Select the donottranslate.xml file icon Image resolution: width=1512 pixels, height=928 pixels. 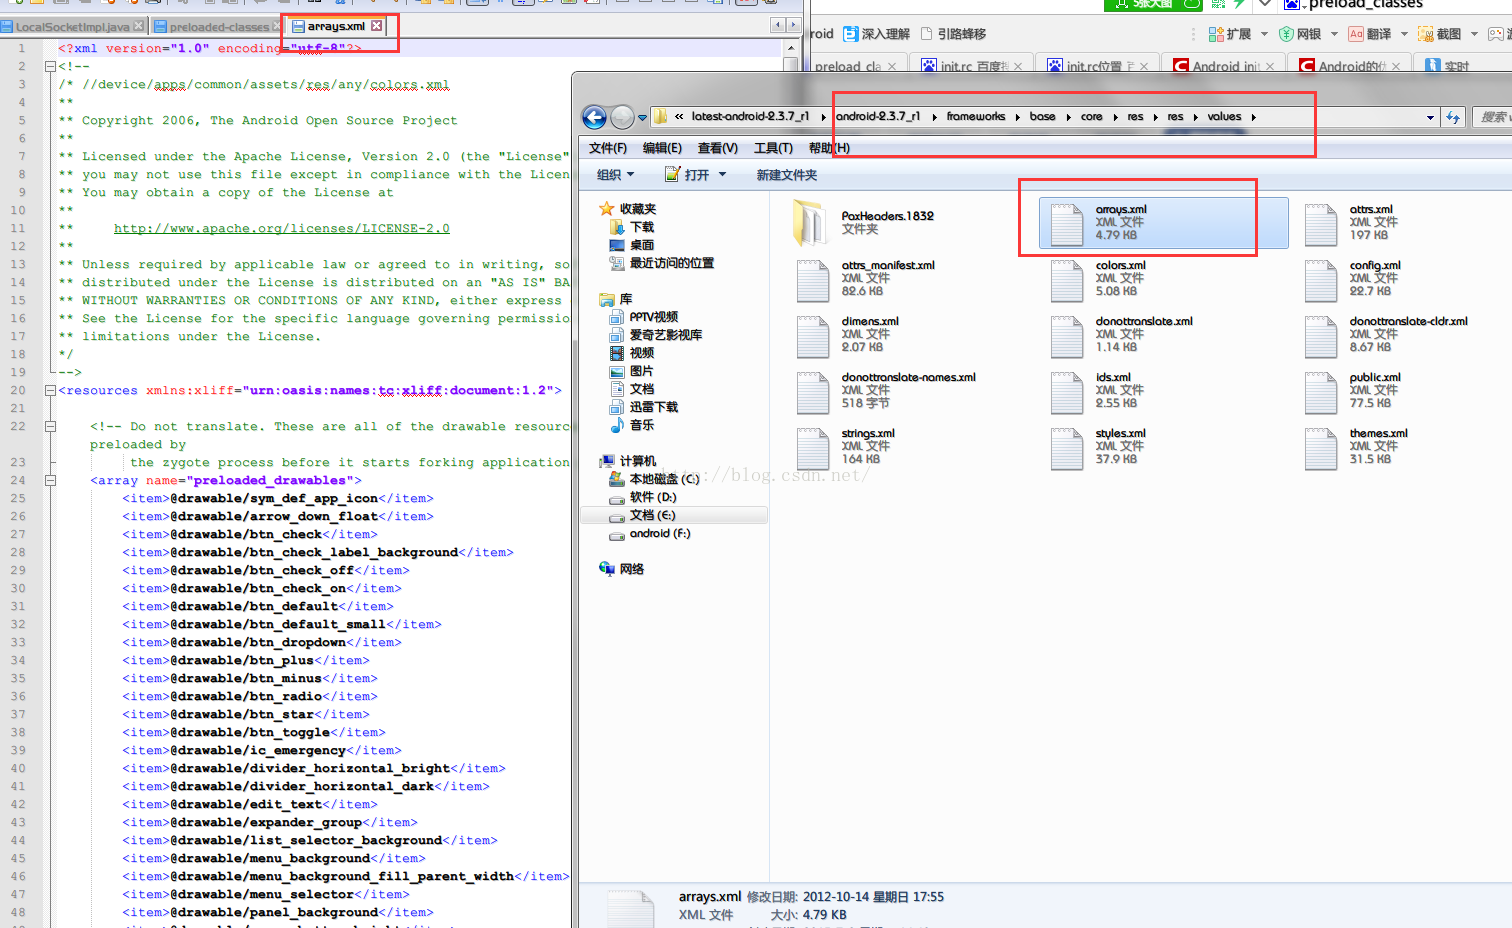[1066, 336]
